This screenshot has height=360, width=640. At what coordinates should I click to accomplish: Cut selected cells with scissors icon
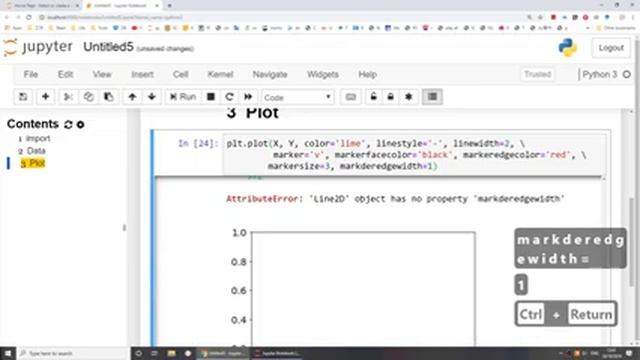tap(68, 97)
